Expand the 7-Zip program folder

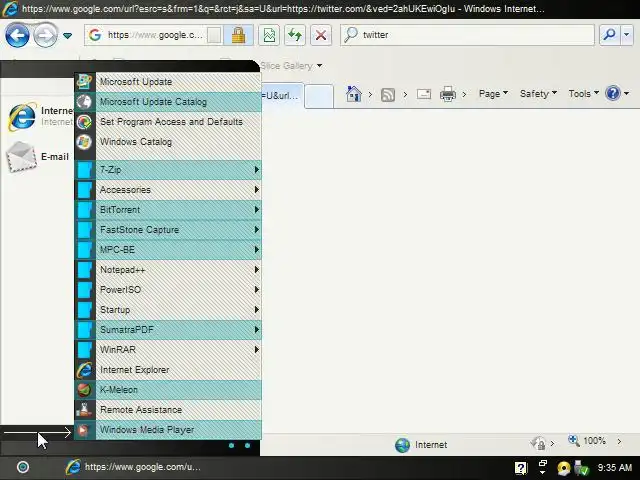[168, 169]
